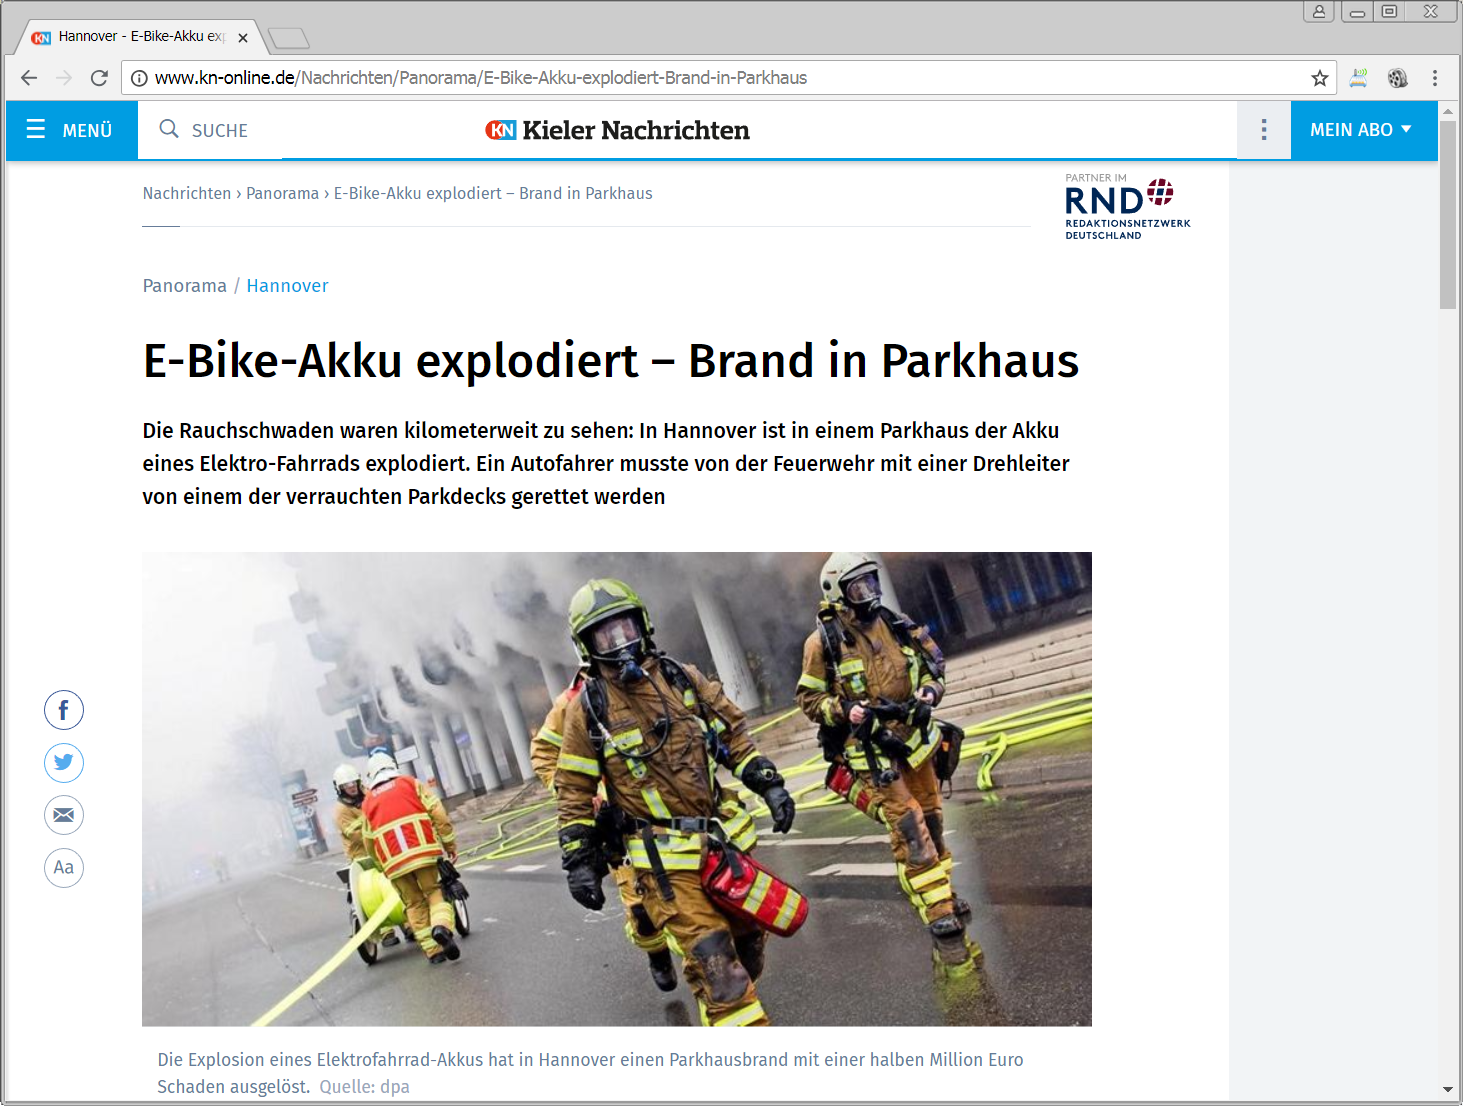Close the current browser tab

point(243,38)
